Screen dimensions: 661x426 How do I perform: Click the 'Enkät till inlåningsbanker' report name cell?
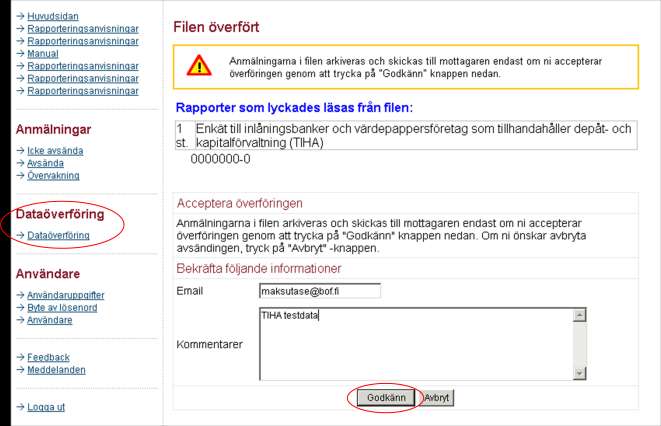[x=415, y=136]
